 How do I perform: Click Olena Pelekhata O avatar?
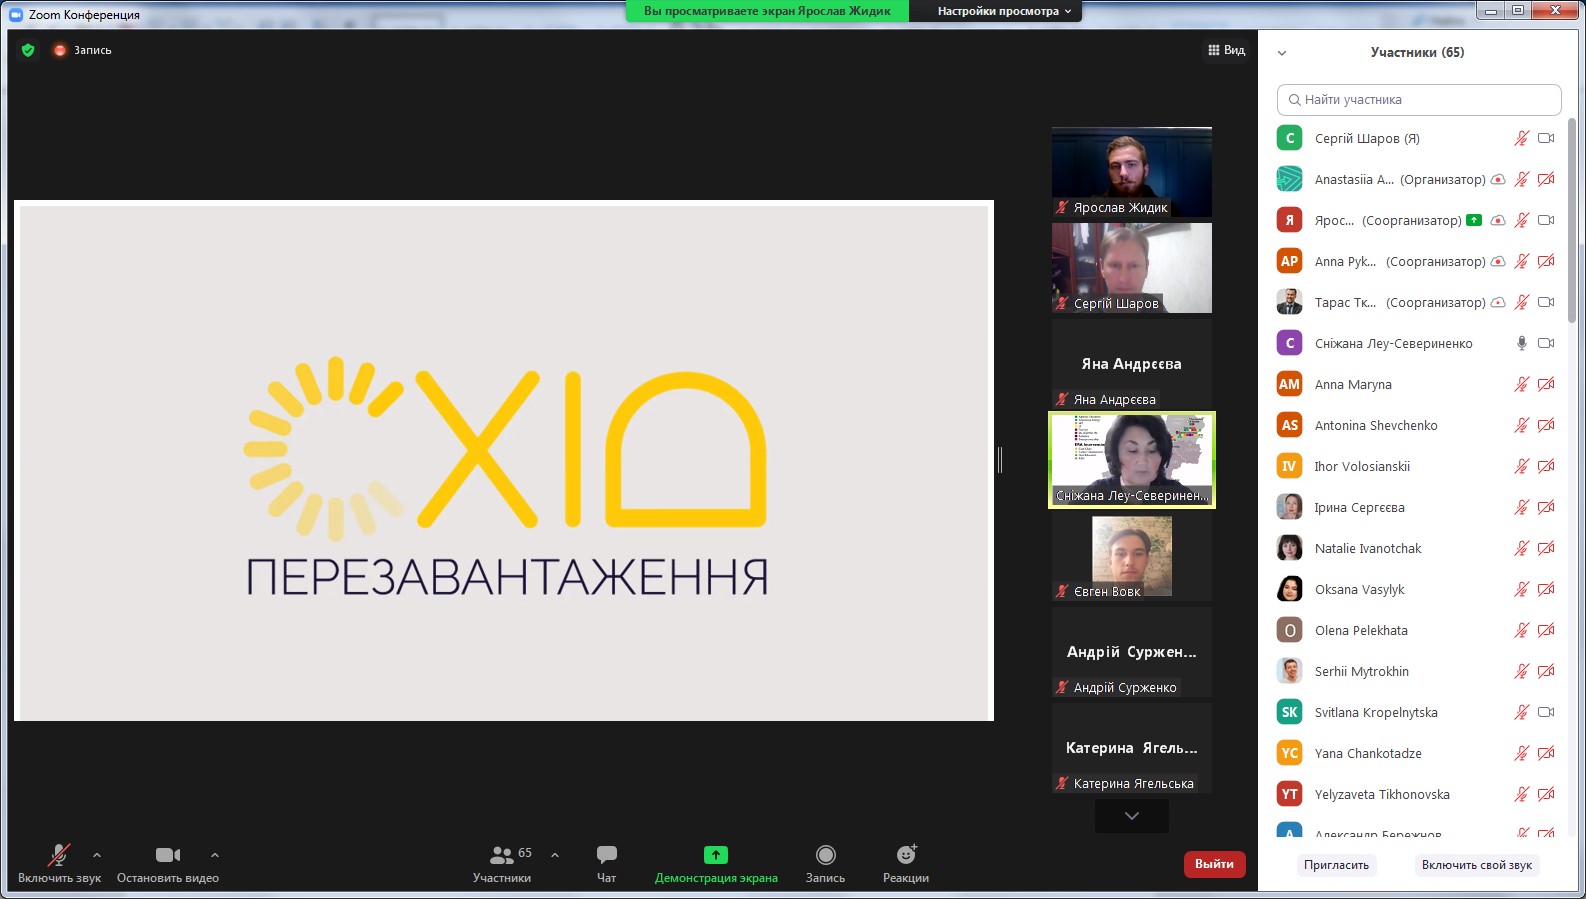pos(1290,630)
